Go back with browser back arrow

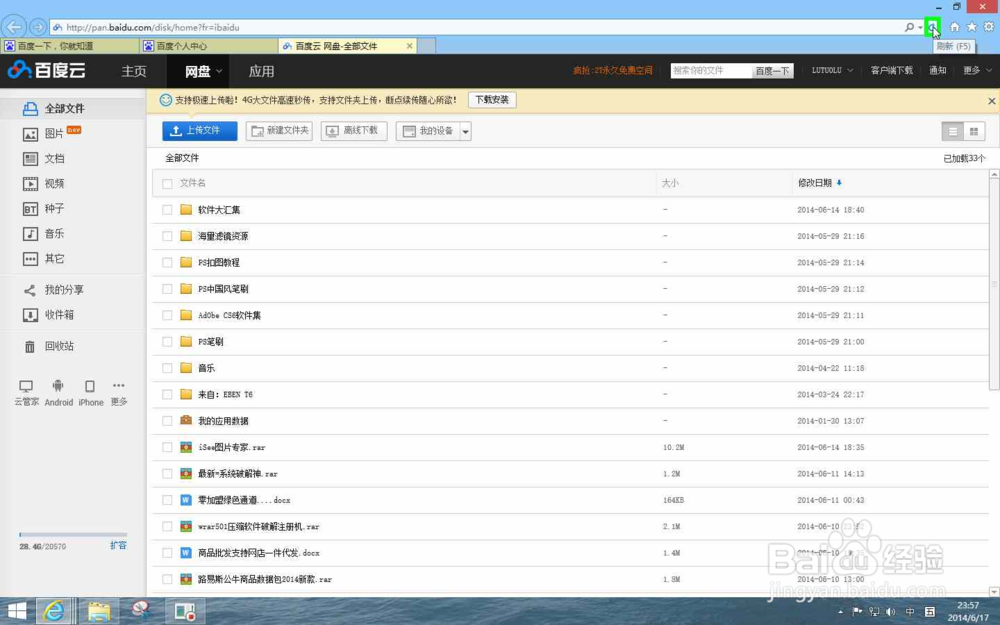(13, 27)
